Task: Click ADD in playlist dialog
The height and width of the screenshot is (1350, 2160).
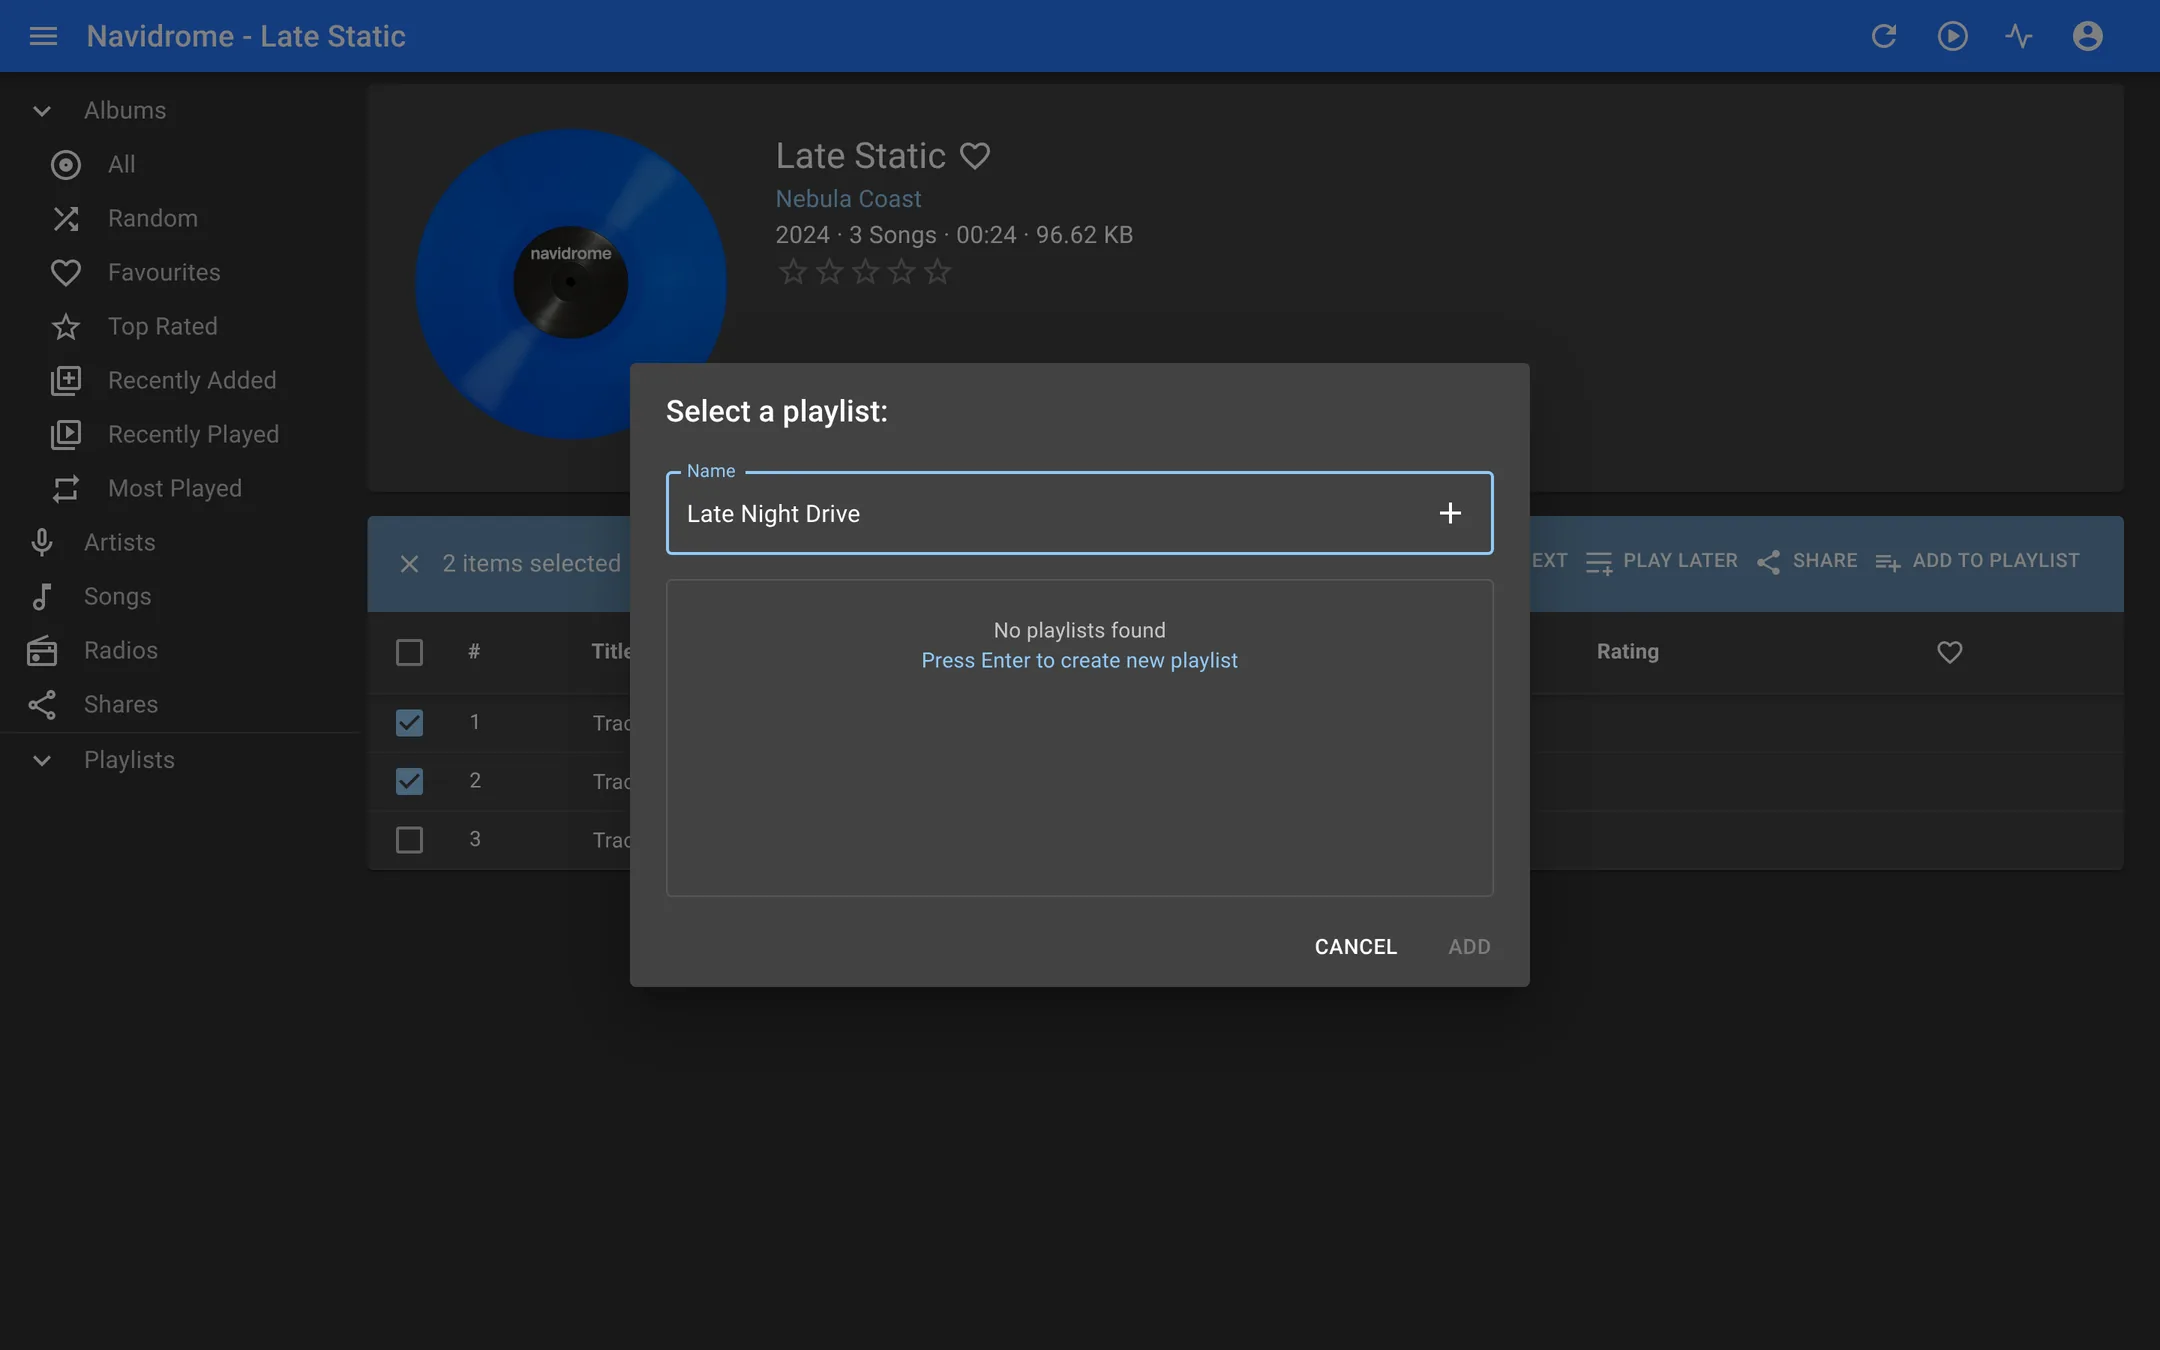Action: [x=1469, y=947]
